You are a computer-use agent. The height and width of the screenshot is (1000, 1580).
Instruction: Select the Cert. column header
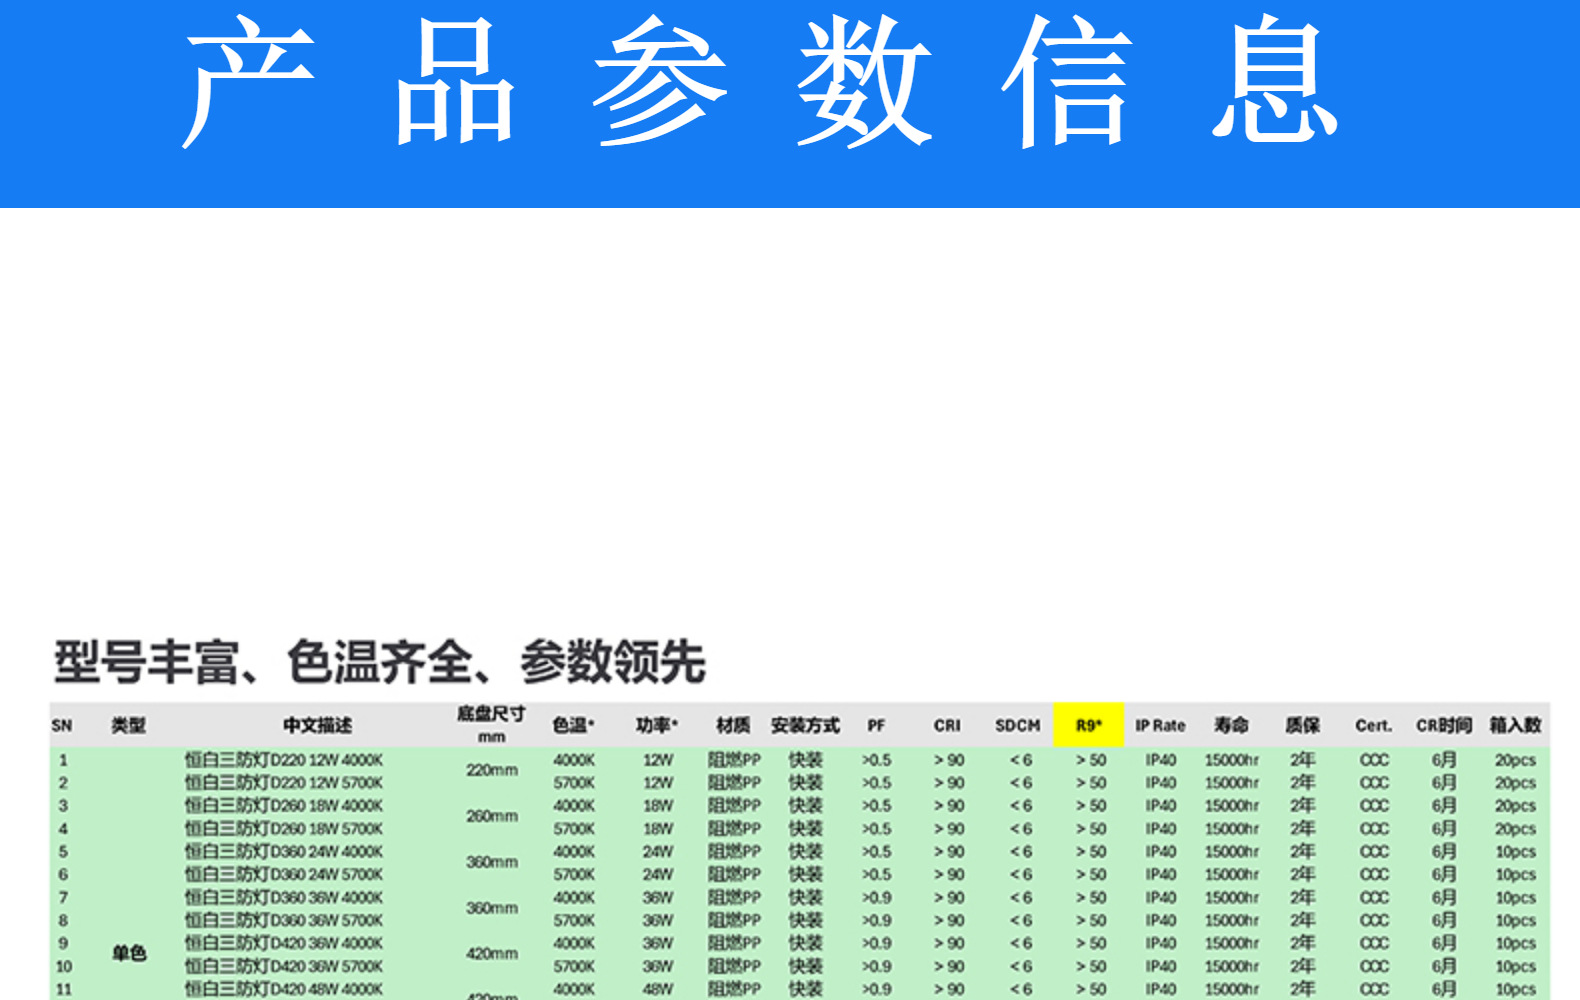(1373, 725)
